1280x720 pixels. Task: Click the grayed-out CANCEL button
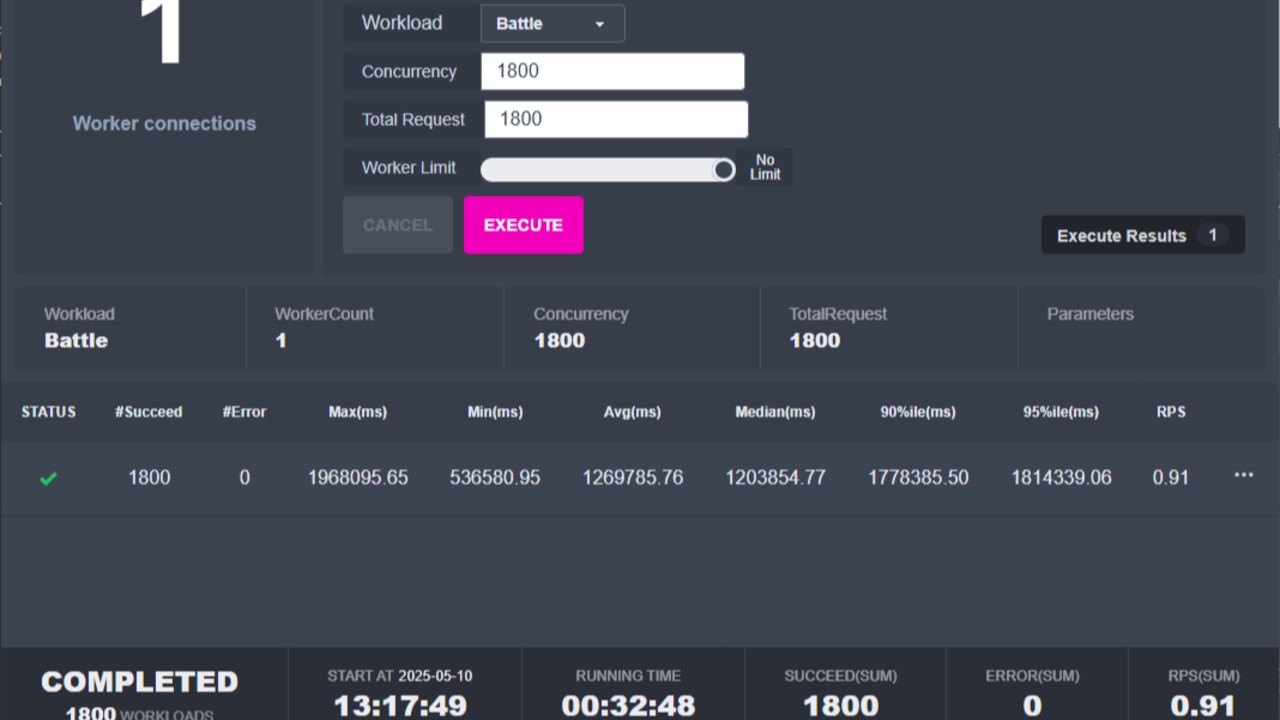click(x=397, y=225)
